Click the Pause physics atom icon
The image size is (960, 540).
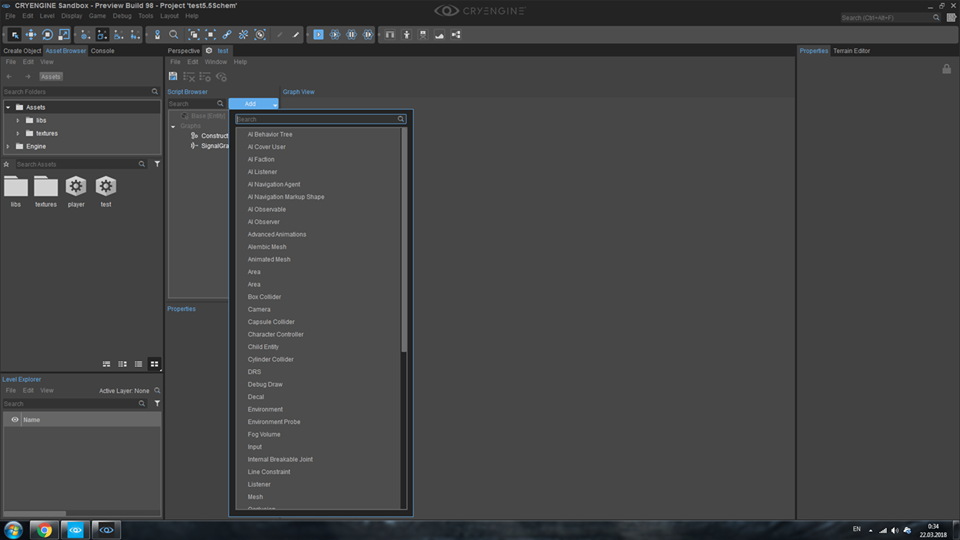(x=351, y=35)
